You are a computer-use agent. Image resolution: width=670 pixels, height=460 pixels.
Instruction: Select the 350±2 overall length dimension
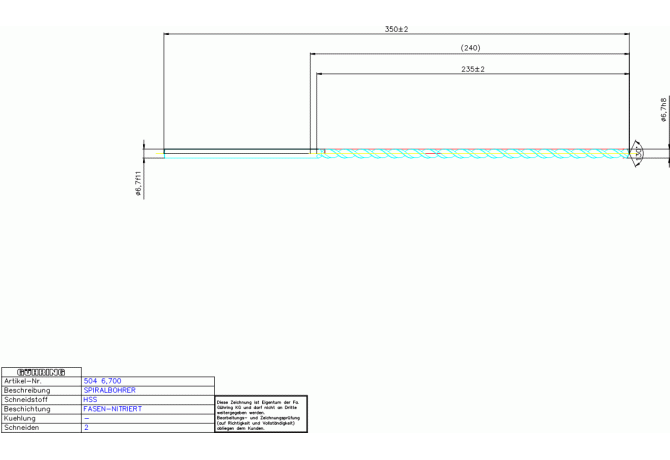[396, 29]
